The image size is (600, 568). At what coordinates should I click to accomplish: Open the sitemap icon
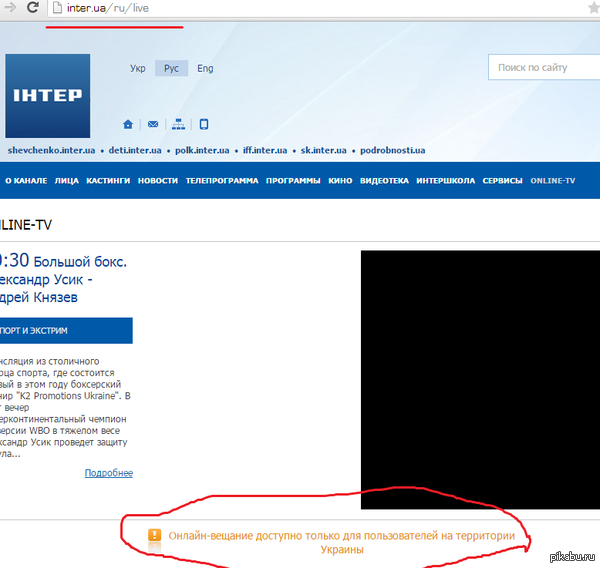tap(178, 125)
